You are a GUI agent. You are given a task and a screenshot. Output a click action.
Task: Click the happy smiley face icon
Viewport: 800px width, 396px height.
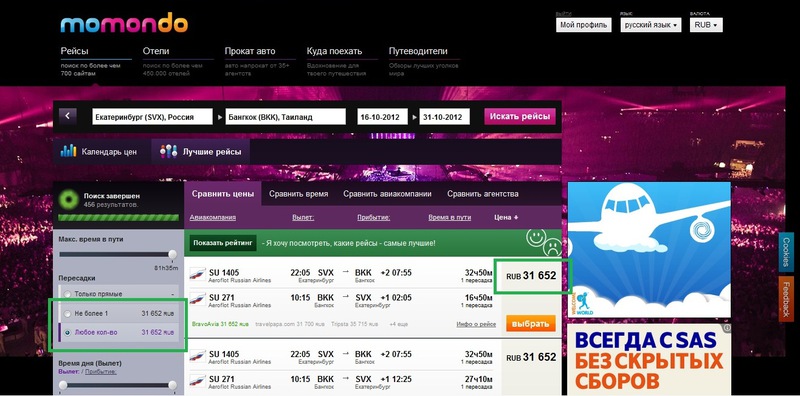[536, 237]
